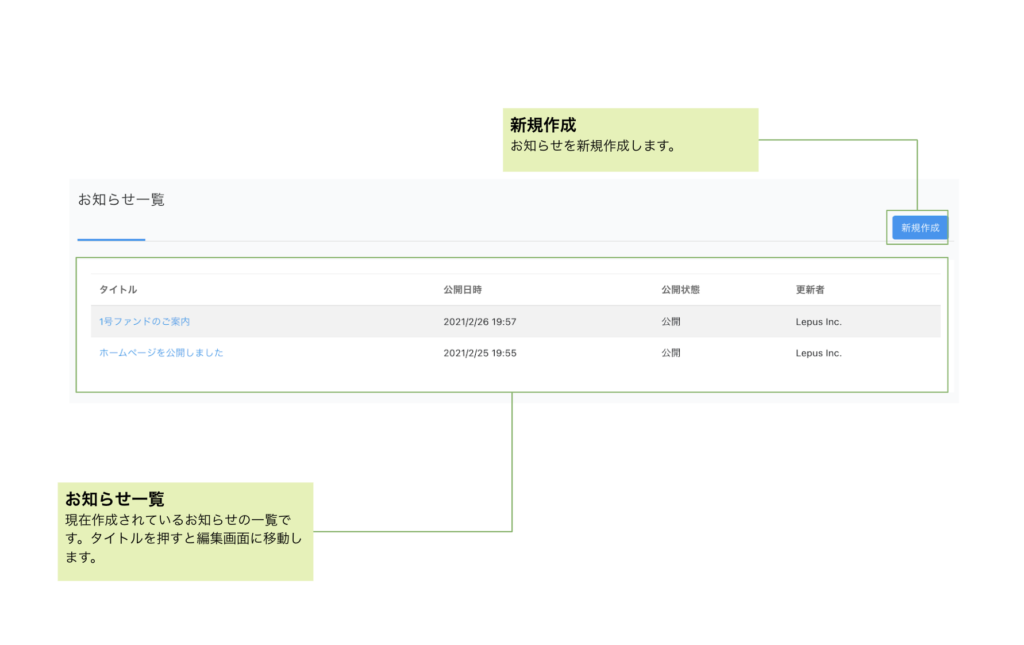Click the お知らせ一覧 page heading
Image resolution: width=1024 pixels, height=645 pixels.
tap(121, 200)
